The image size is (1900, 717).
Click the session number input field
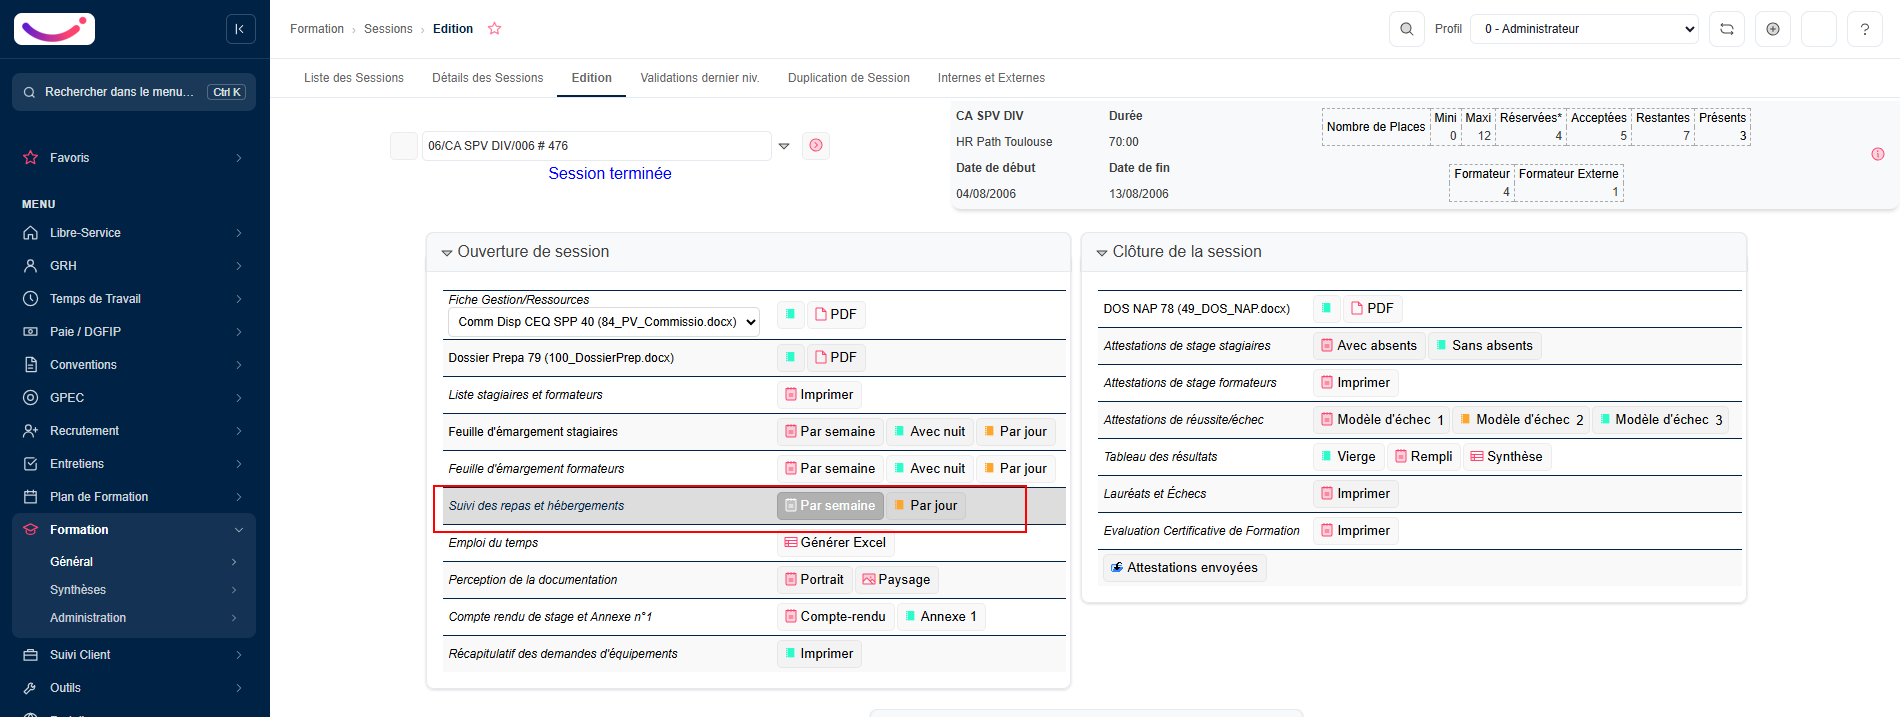click(596, 146)
